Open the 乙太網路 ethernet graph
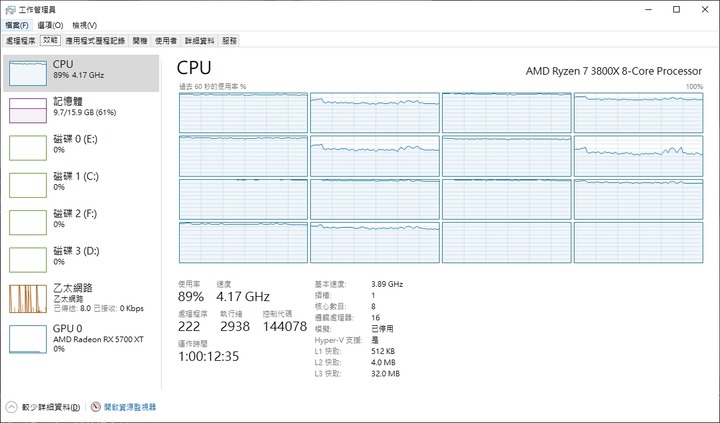This screenshot has height=423, width=720. (x=28, y=299)
